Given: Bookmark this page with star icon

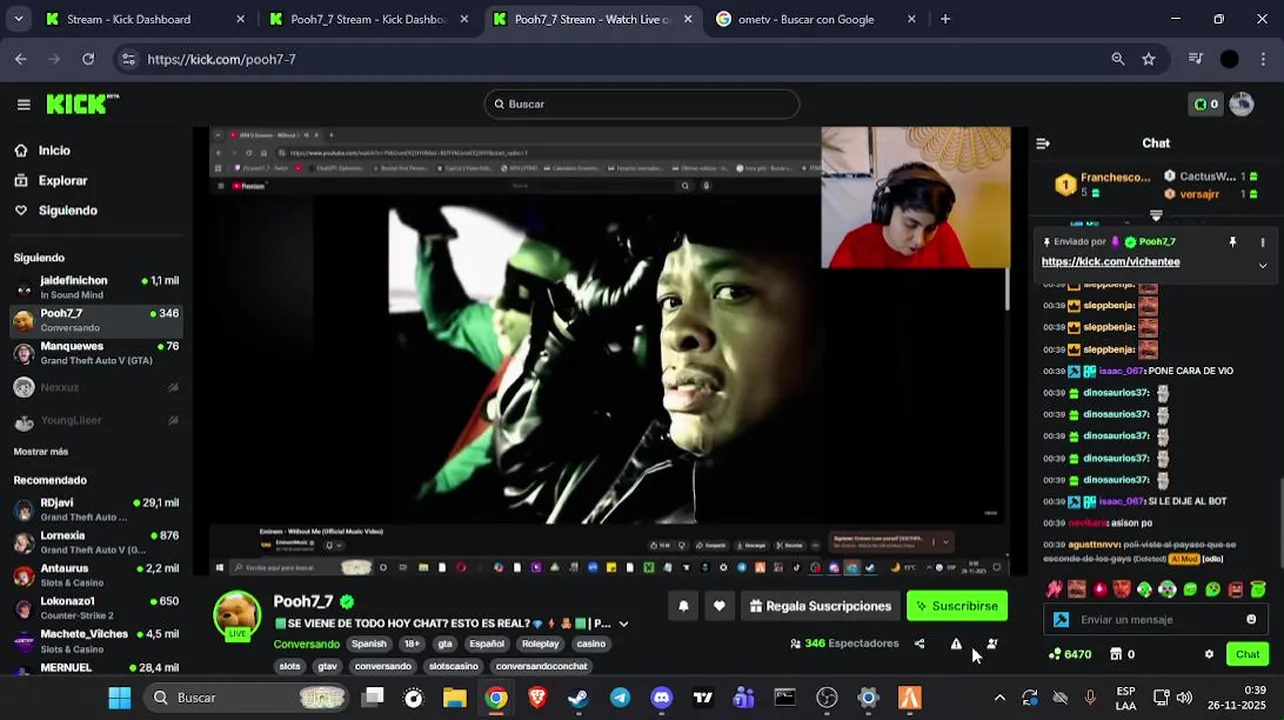Looking at the screenshot, I should point(1148,59).
